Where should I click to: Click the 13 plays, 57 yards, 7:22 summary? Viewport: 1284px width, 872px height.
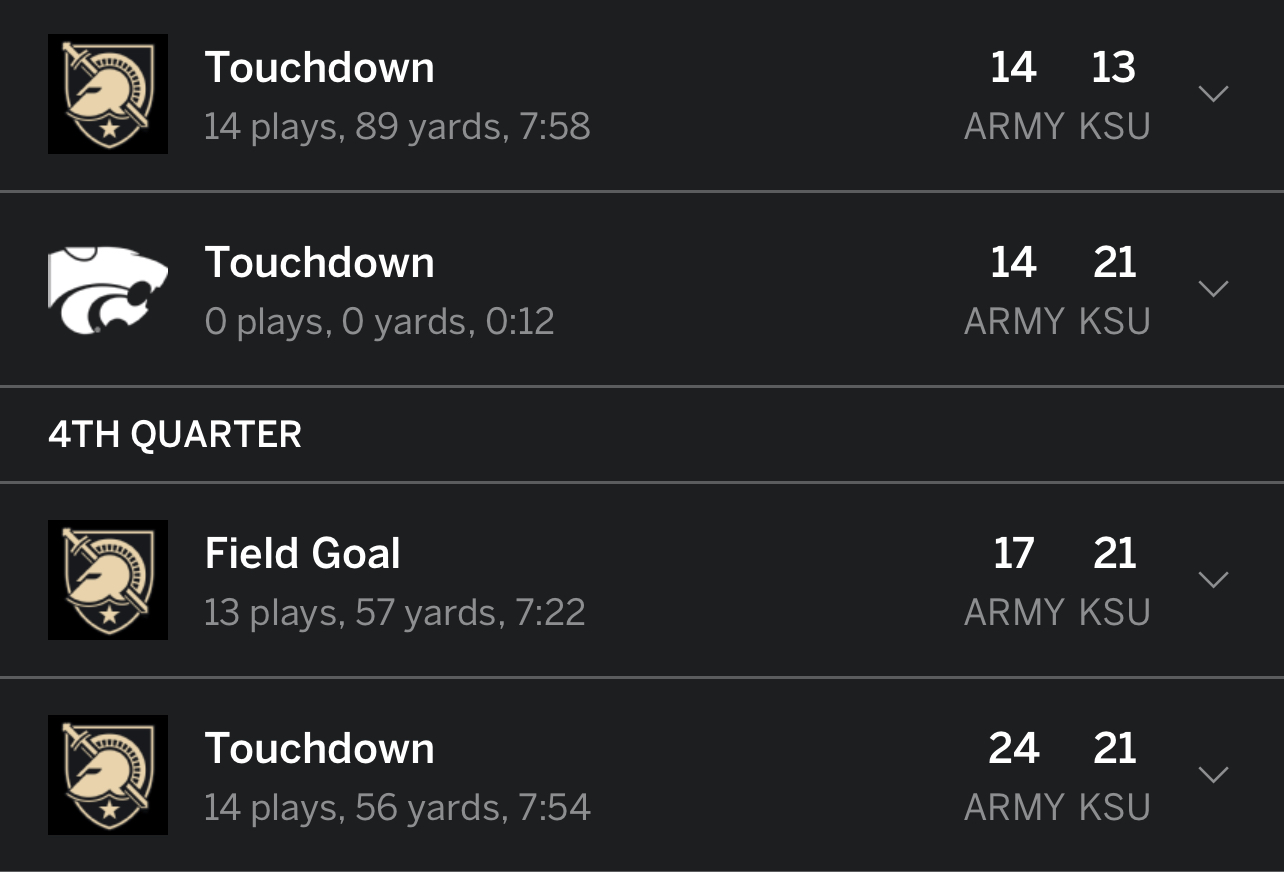(x=395, y=612)
